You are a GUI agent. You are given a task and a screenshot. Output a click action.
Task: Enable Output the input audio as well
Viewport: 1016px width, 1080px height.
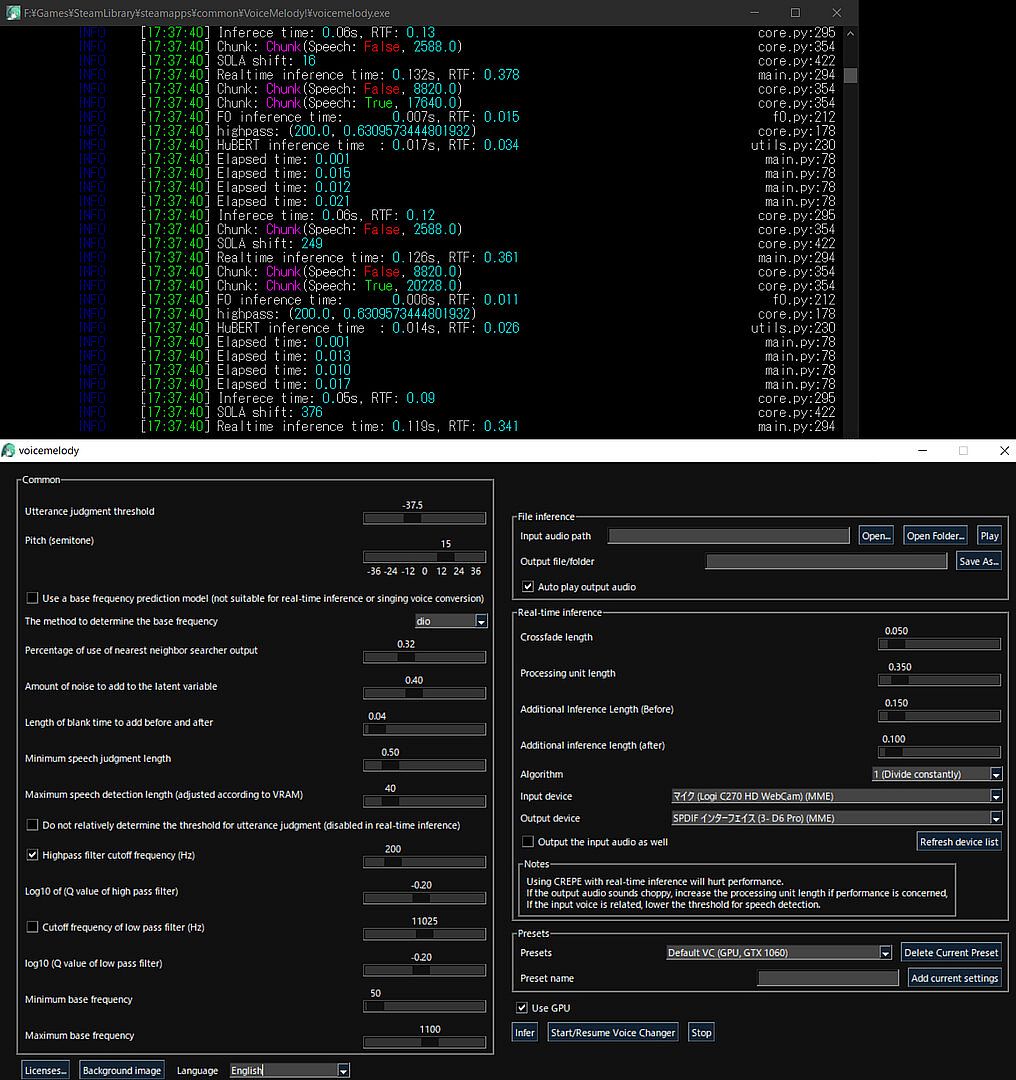(528, 842)
